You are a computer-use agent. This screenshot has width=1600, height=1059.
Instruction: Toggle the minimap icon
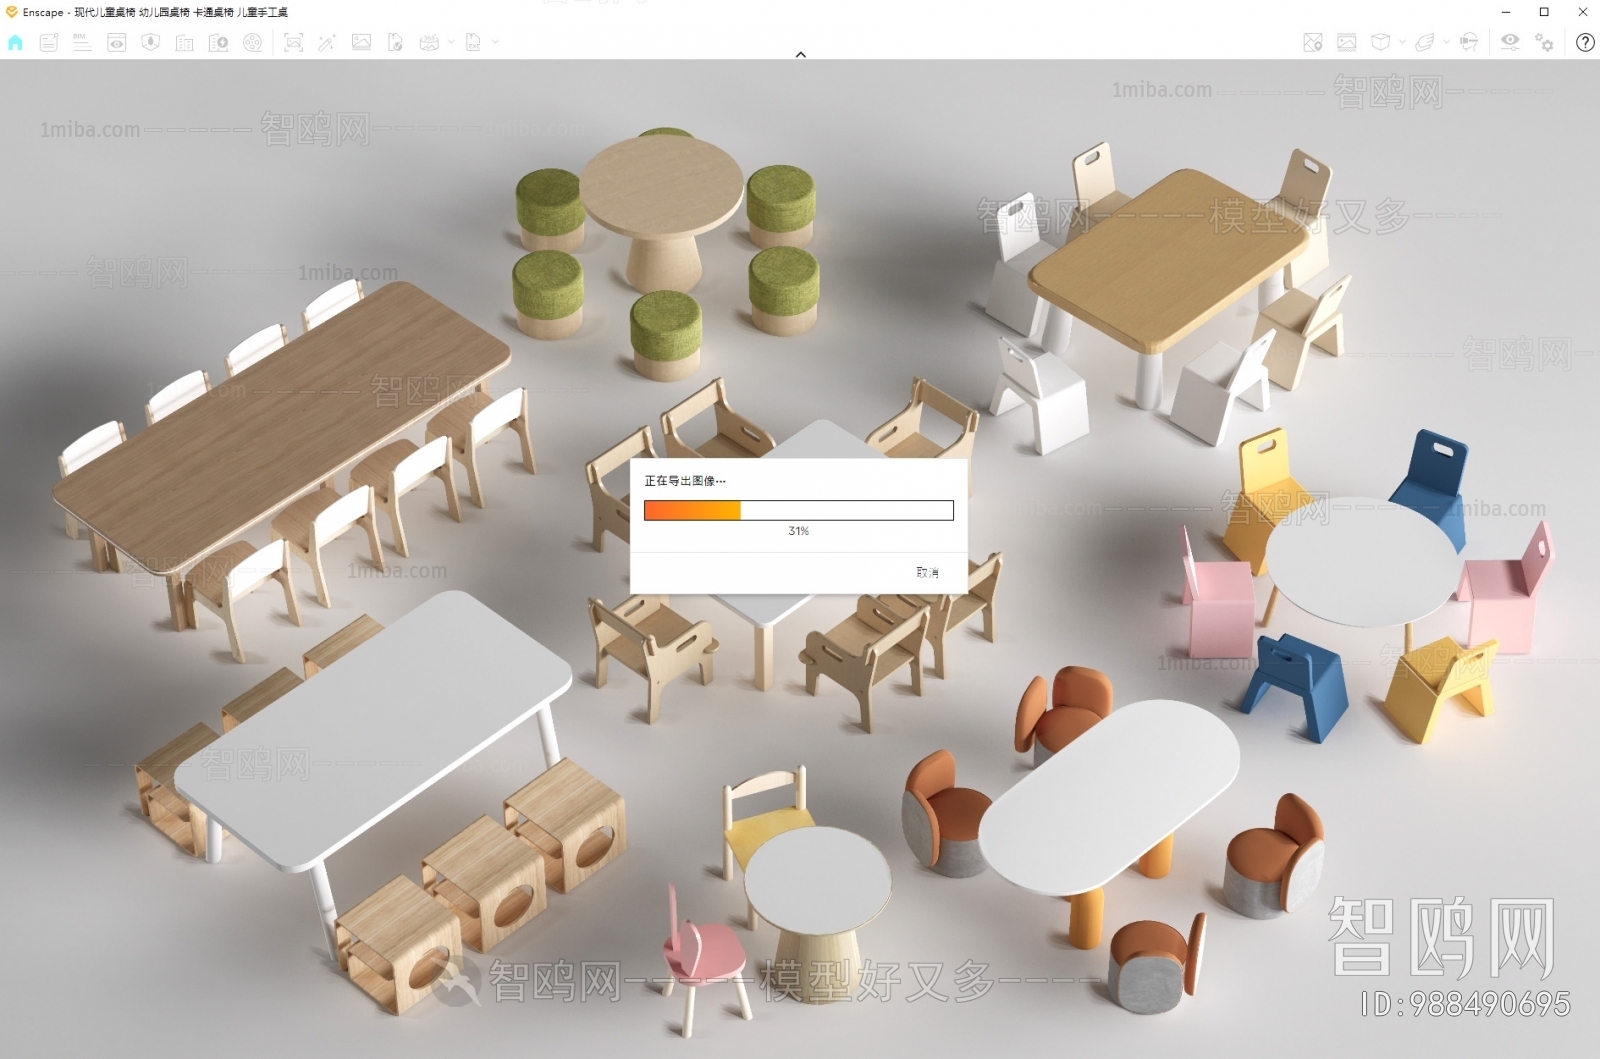point(1313,42)
